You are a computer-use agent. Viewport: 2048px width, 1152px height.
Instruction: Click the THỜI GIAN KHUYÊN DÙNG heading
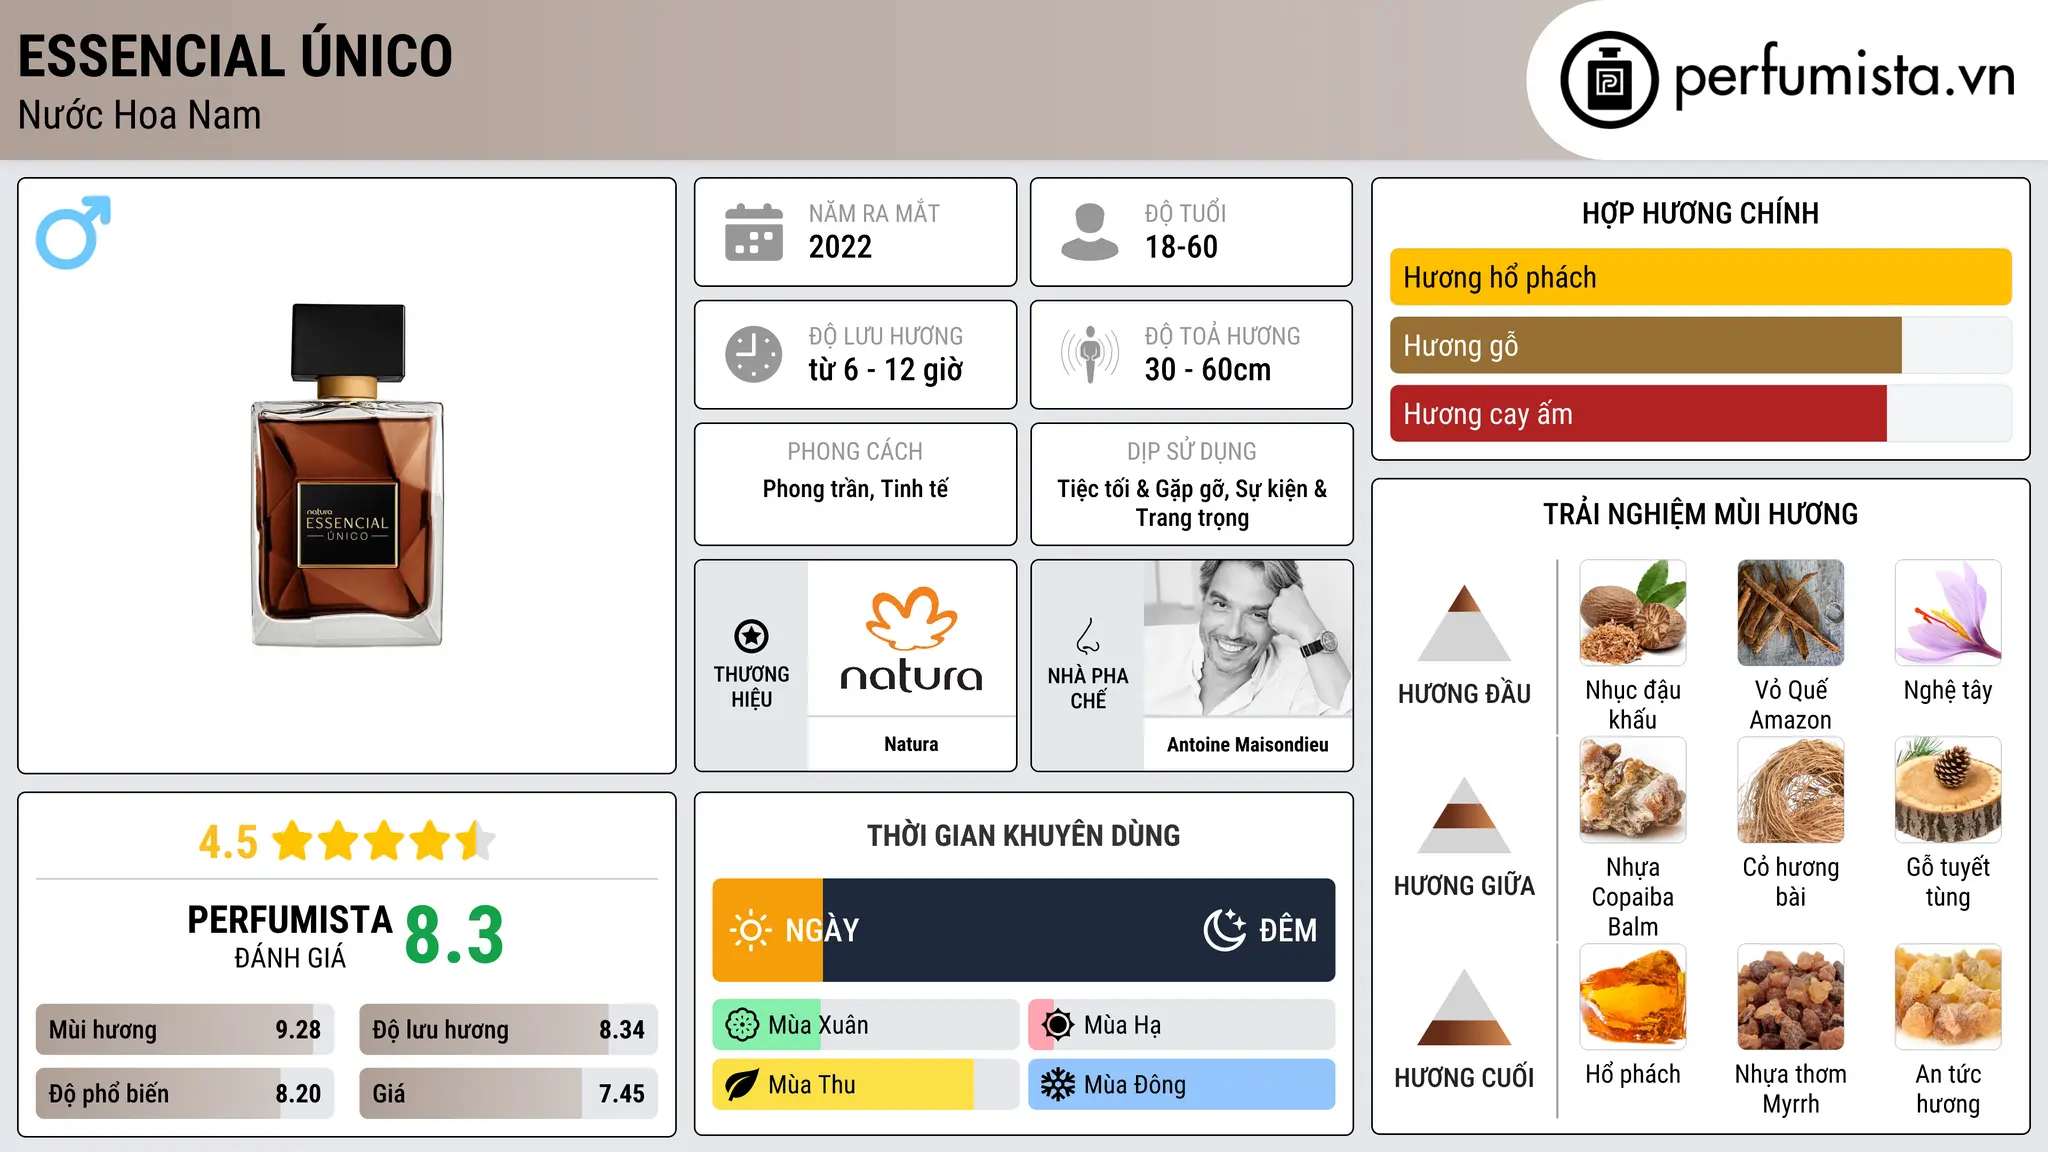point(1023,836)
